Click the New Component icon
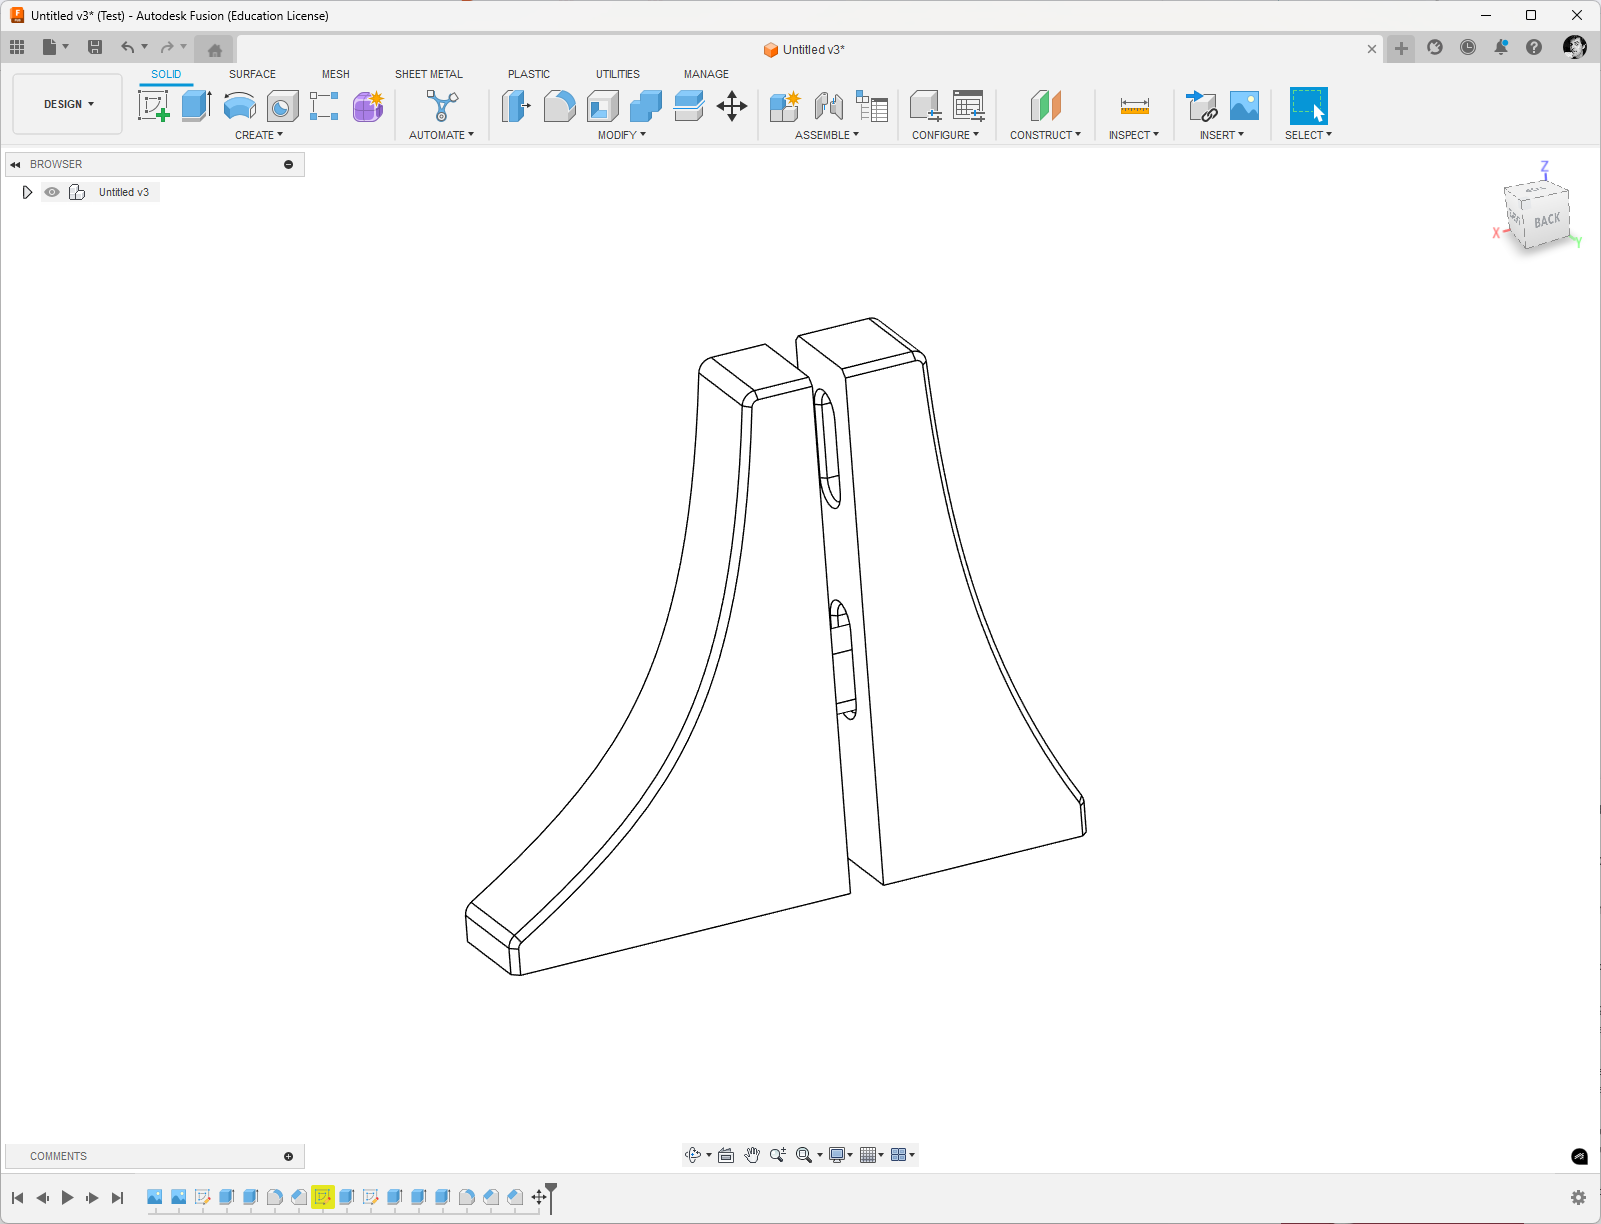1601x1224 pixels. coord(785,105)
